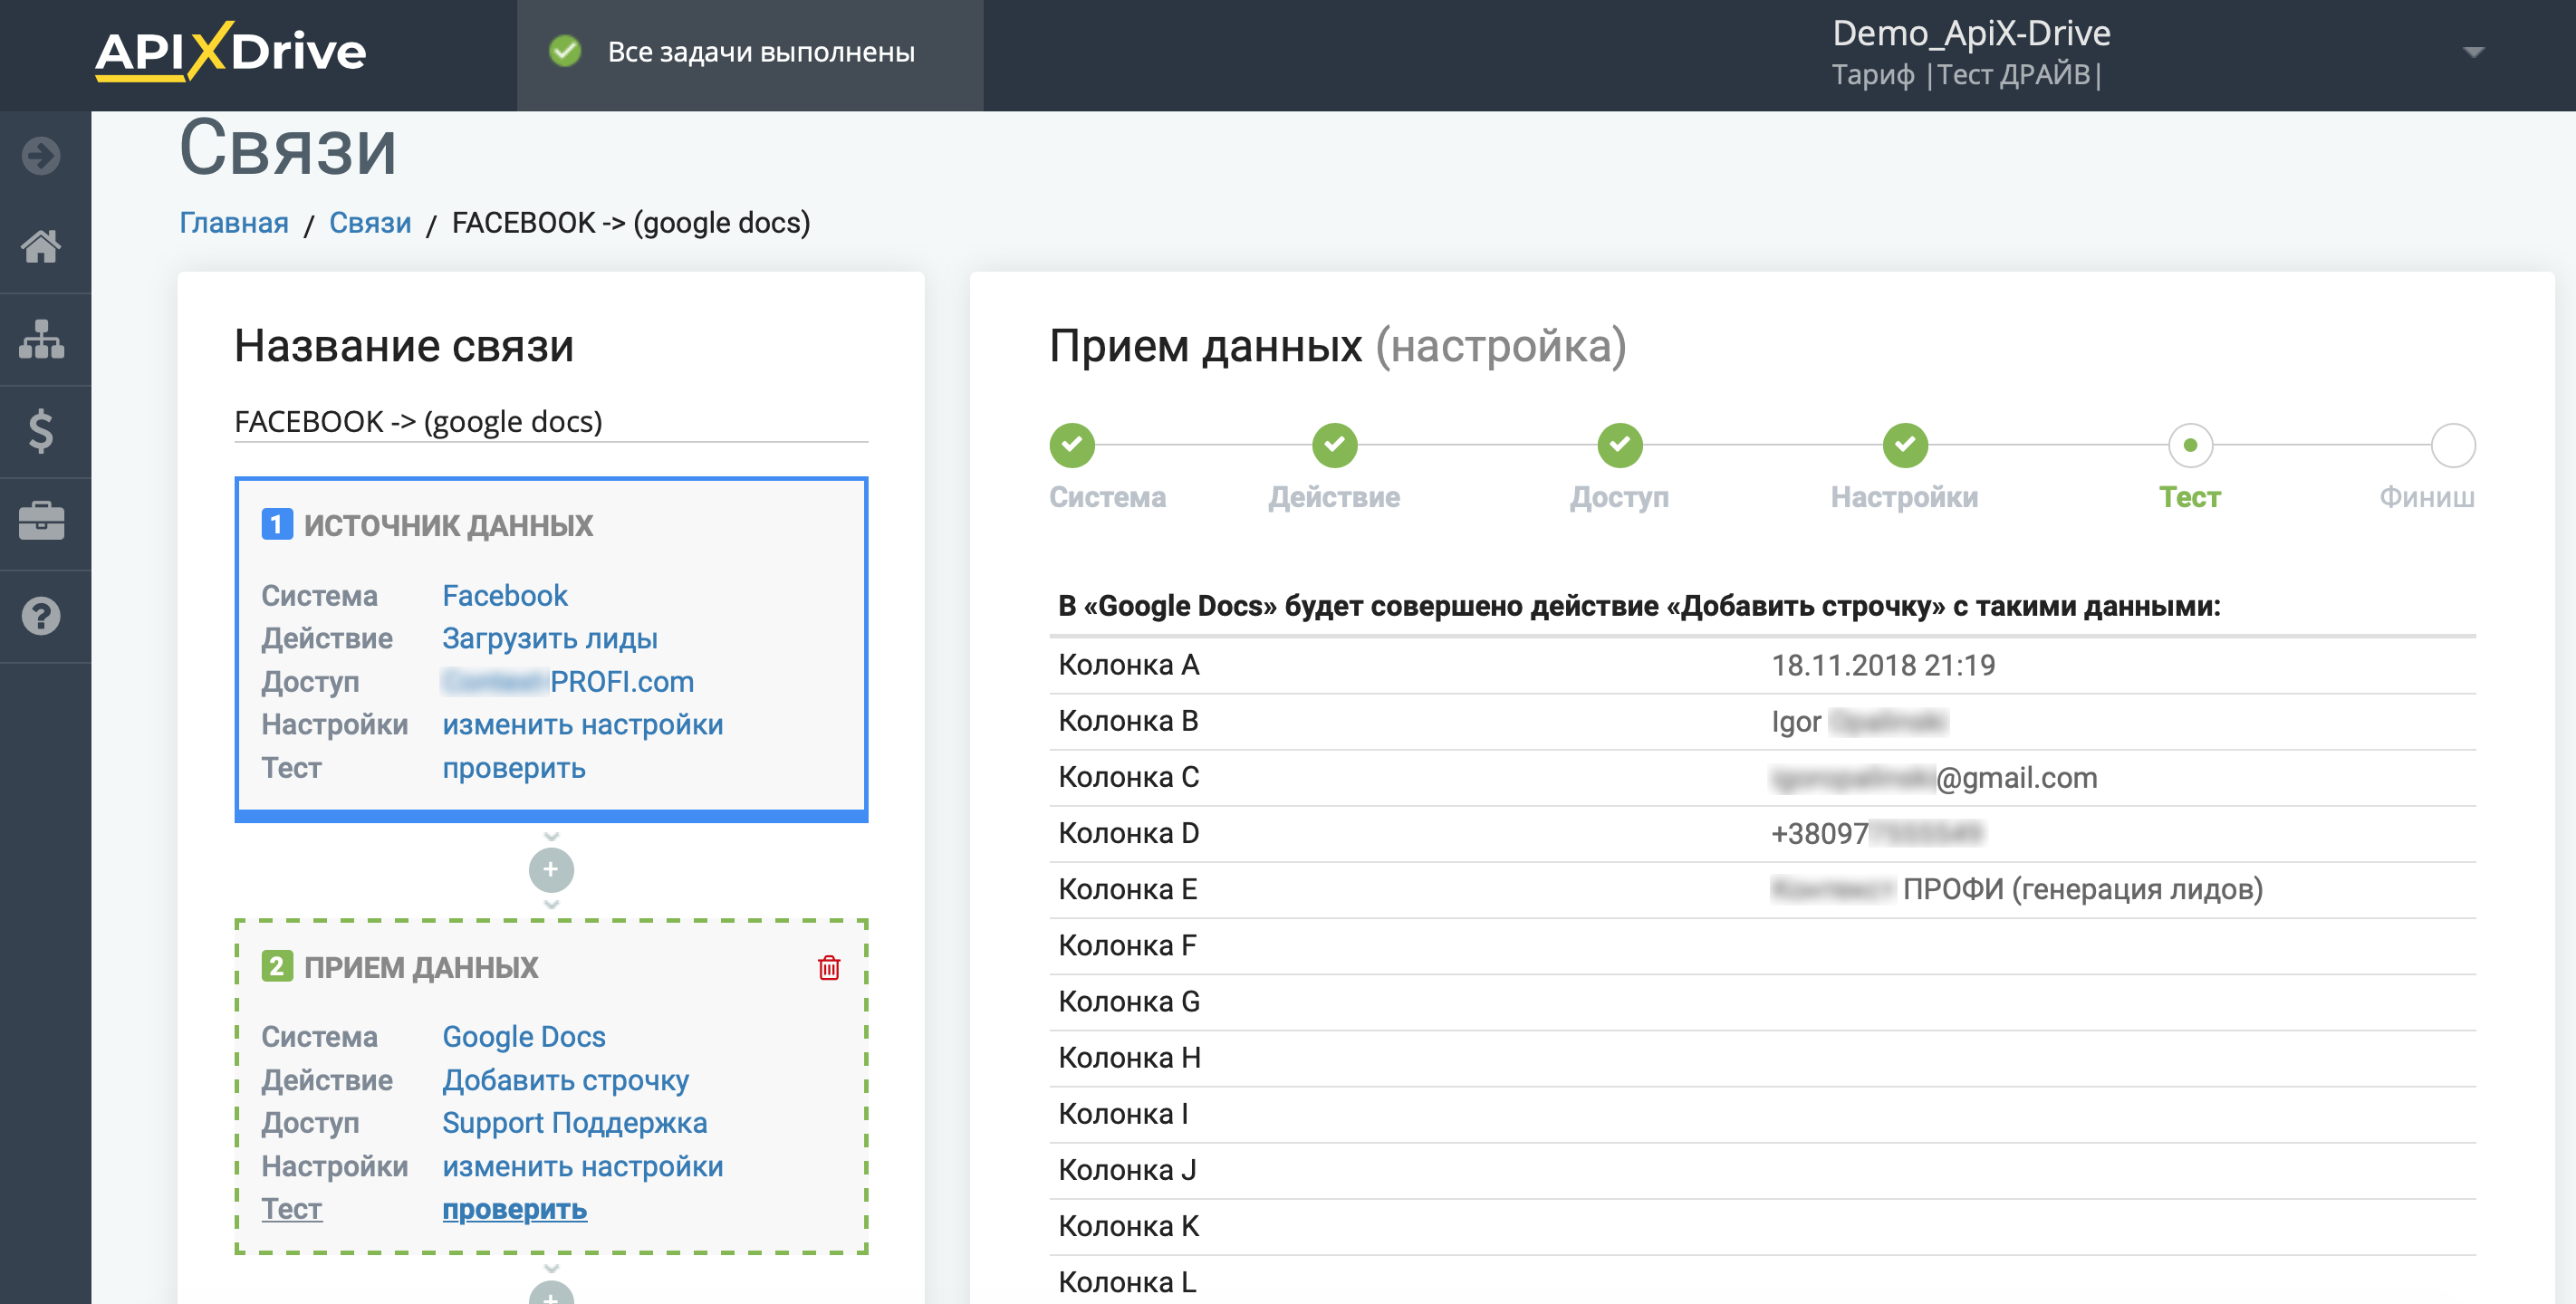Click source изменить настройки link
This screenshot has width=2576, height=1304.
tap(583, 725)
